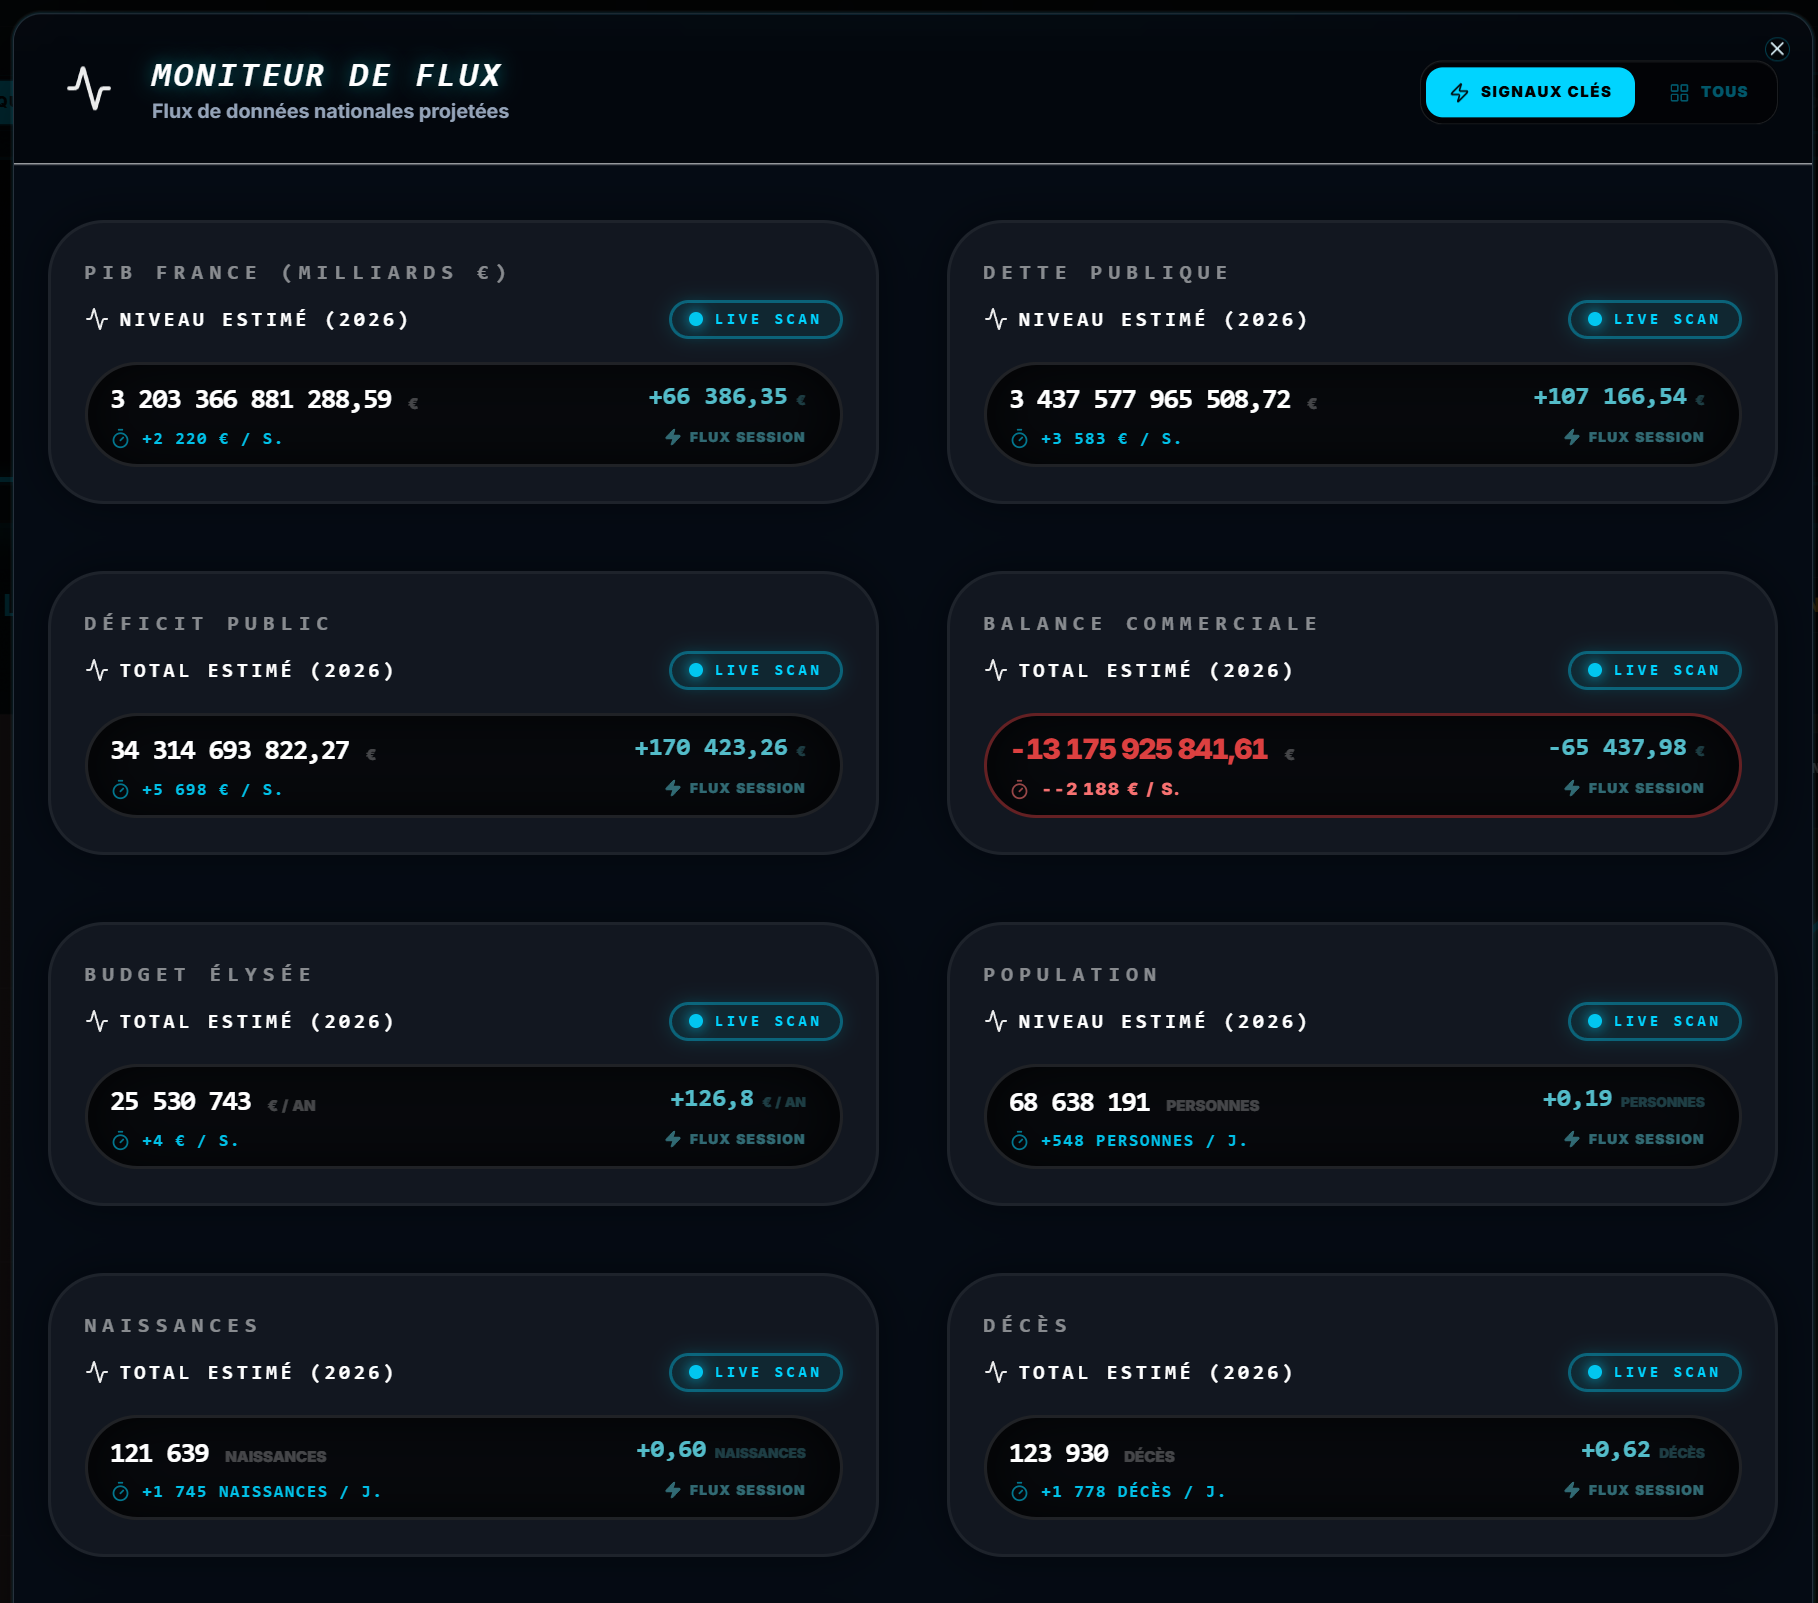This screenshot has height=1603, width=1818.
Task: Toggle Live Scan on Déficit Public card
Action: 755,671
